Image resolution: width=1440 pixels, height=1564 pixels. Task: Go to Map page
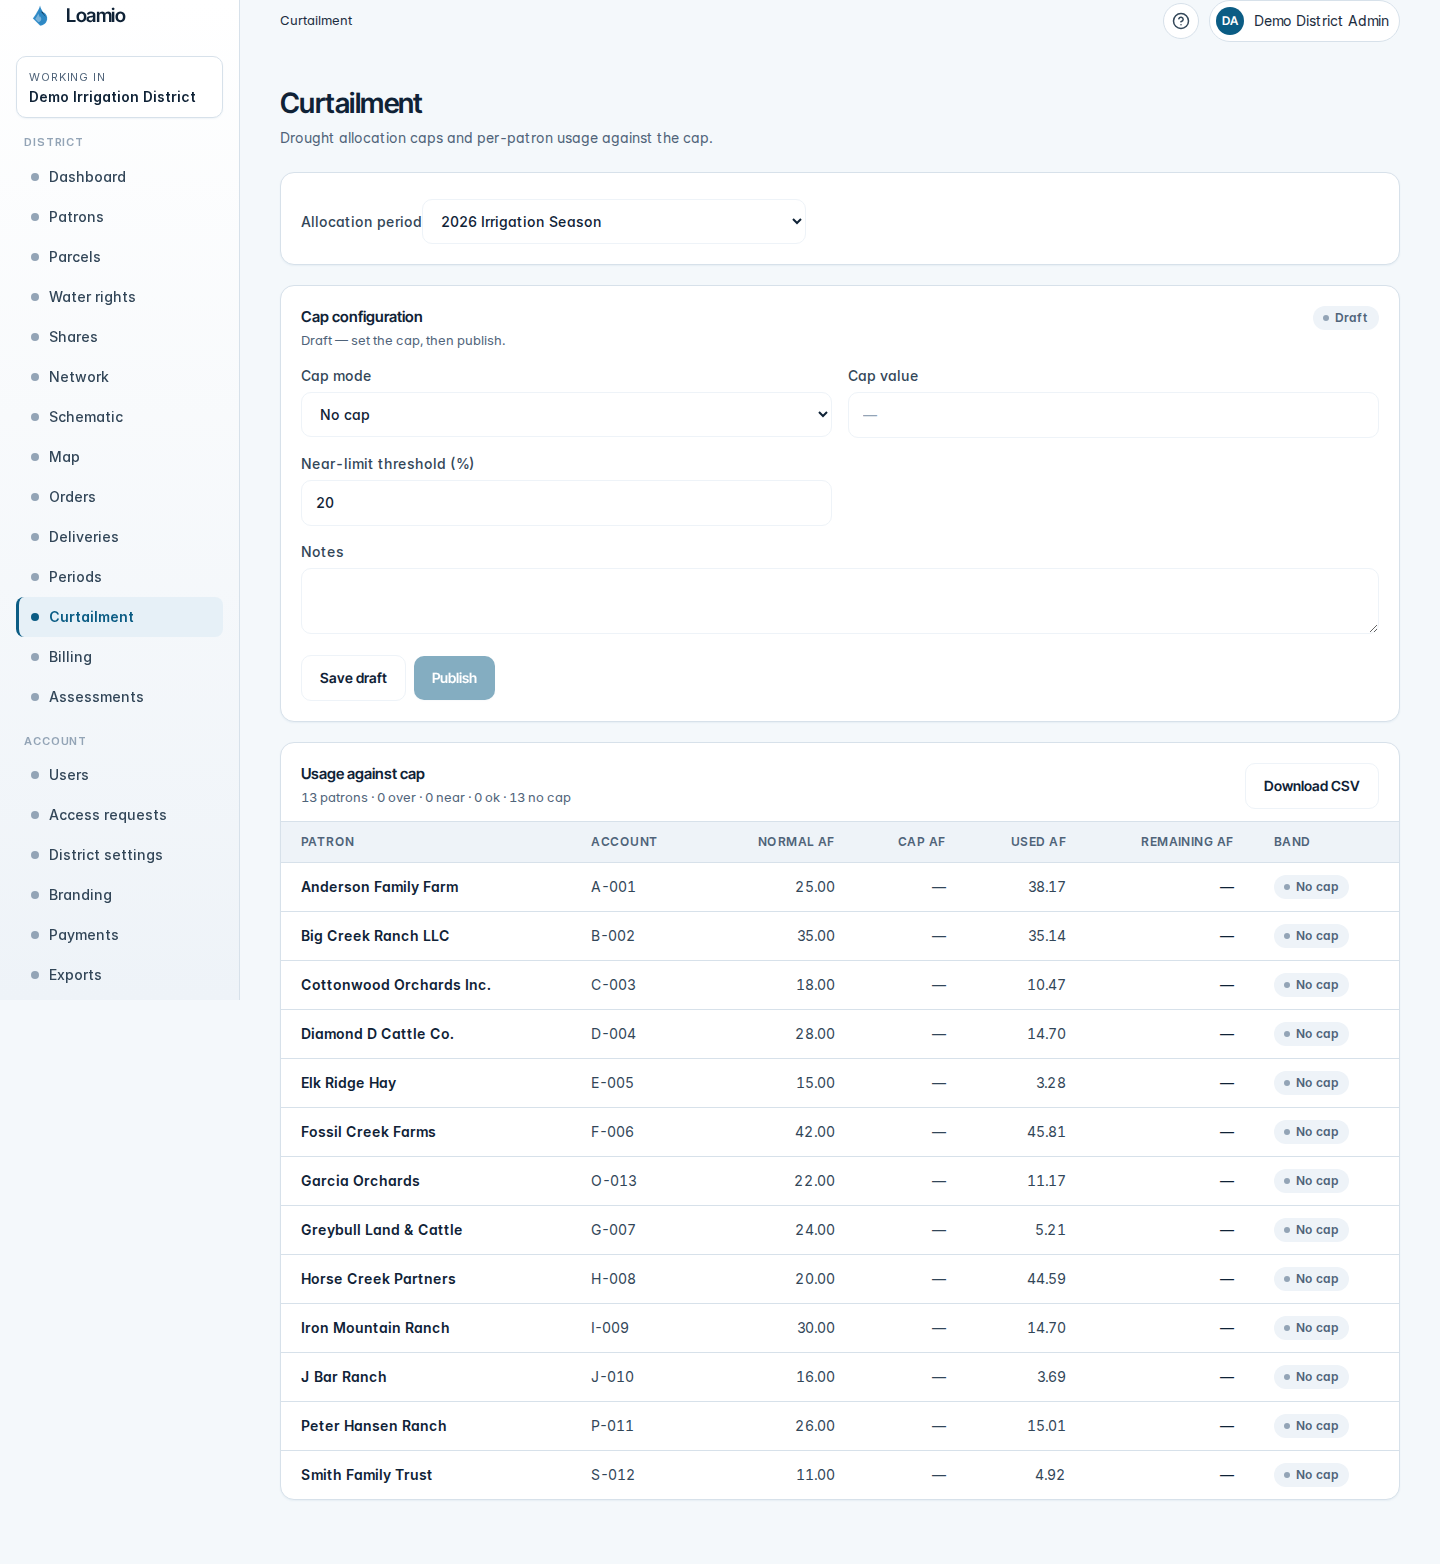[119, 457]
